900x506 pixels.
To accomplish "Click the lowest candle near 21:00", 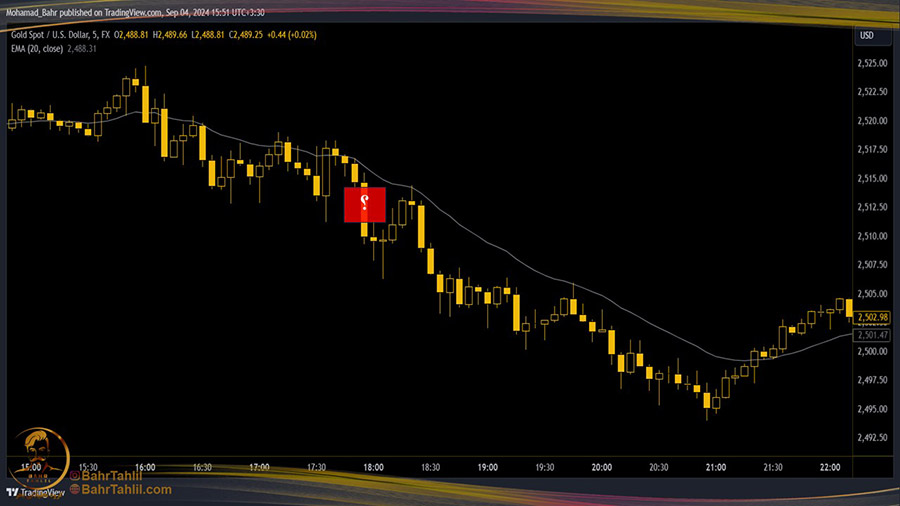I will pyautogui.click(x=706, y=401).
